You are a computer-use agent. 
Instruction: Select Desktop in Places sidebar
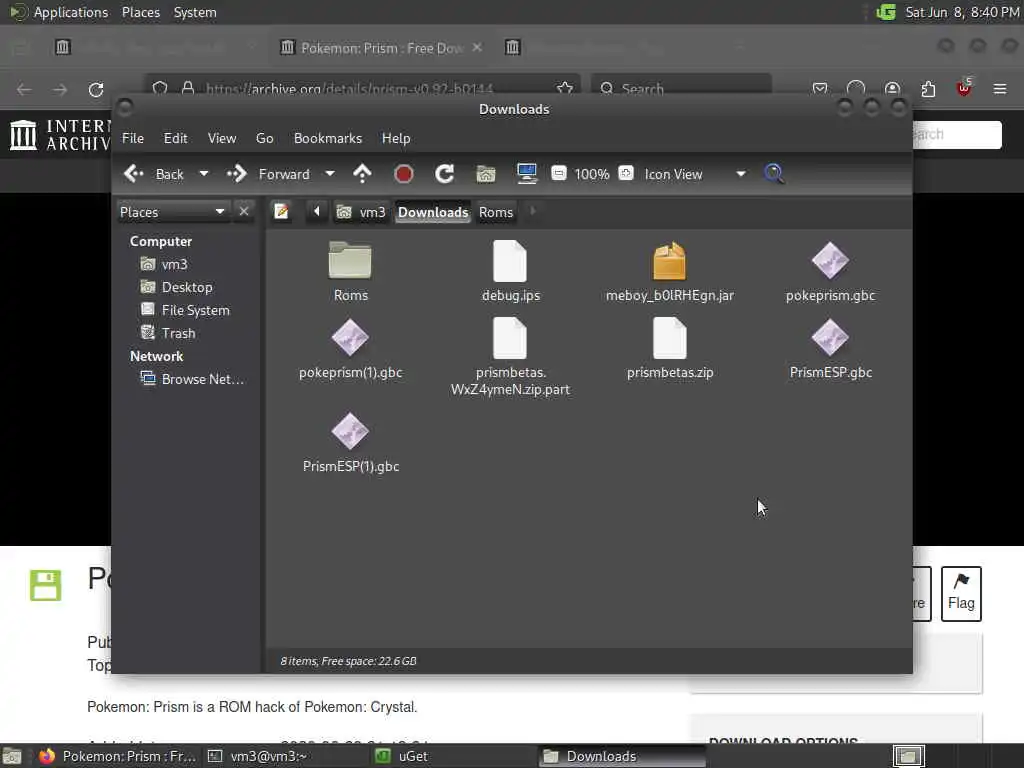[x=187, y=287]
